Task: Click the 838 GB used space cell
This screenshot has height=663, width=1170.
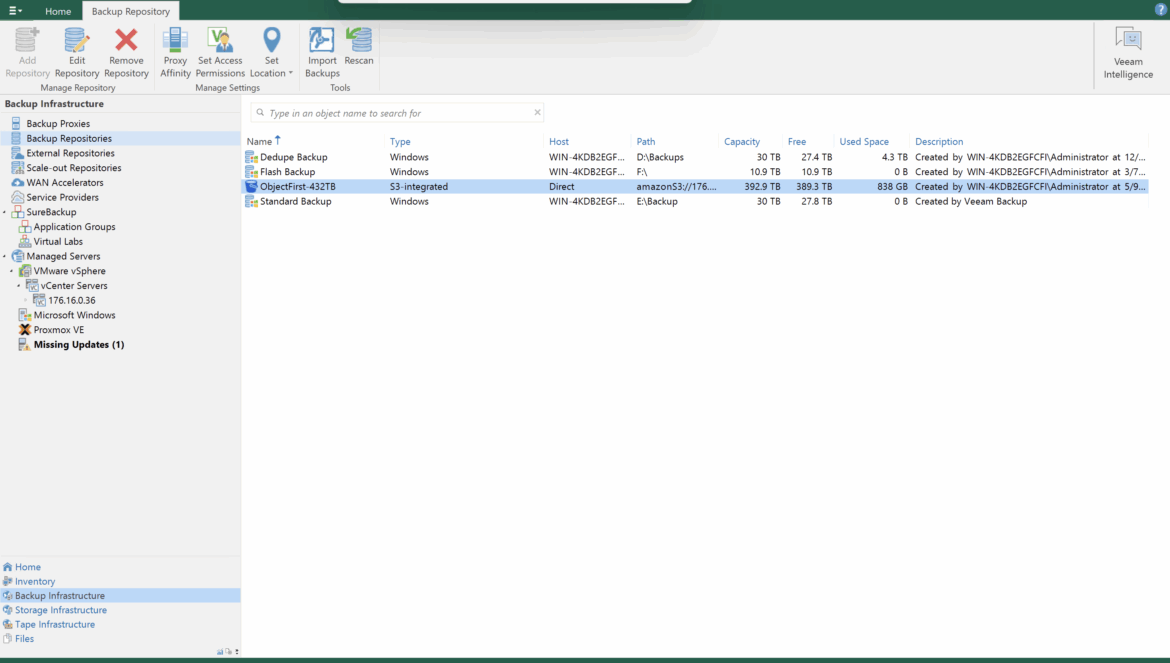Action: pyautogui.click(x=892, y=186)
